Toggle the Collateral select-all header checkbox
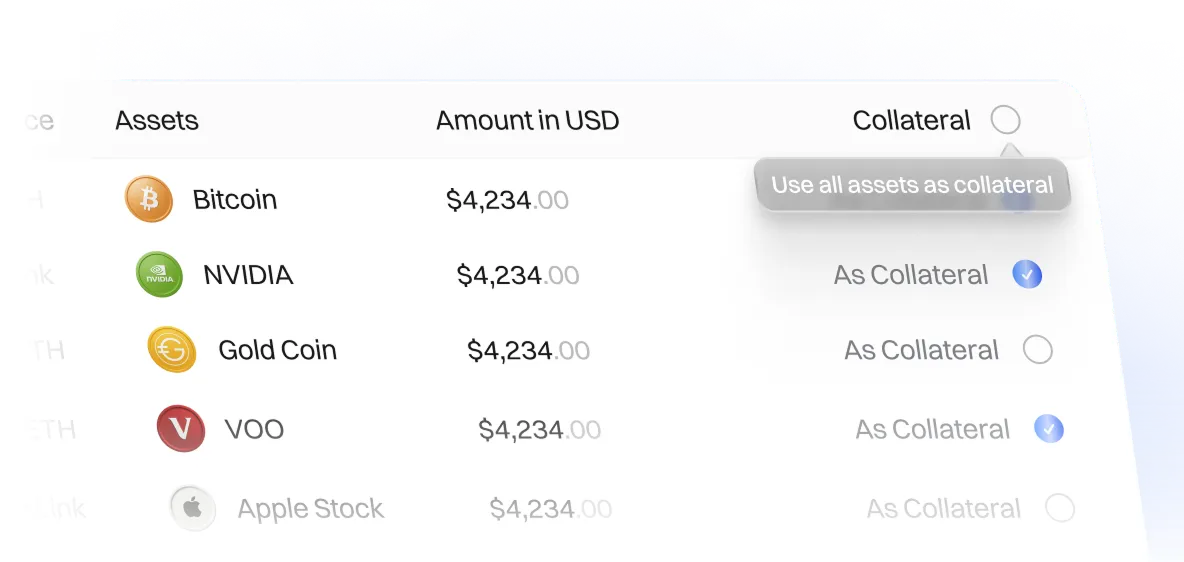This screenshot has height=562, width=1184. tap(1005, 121)
